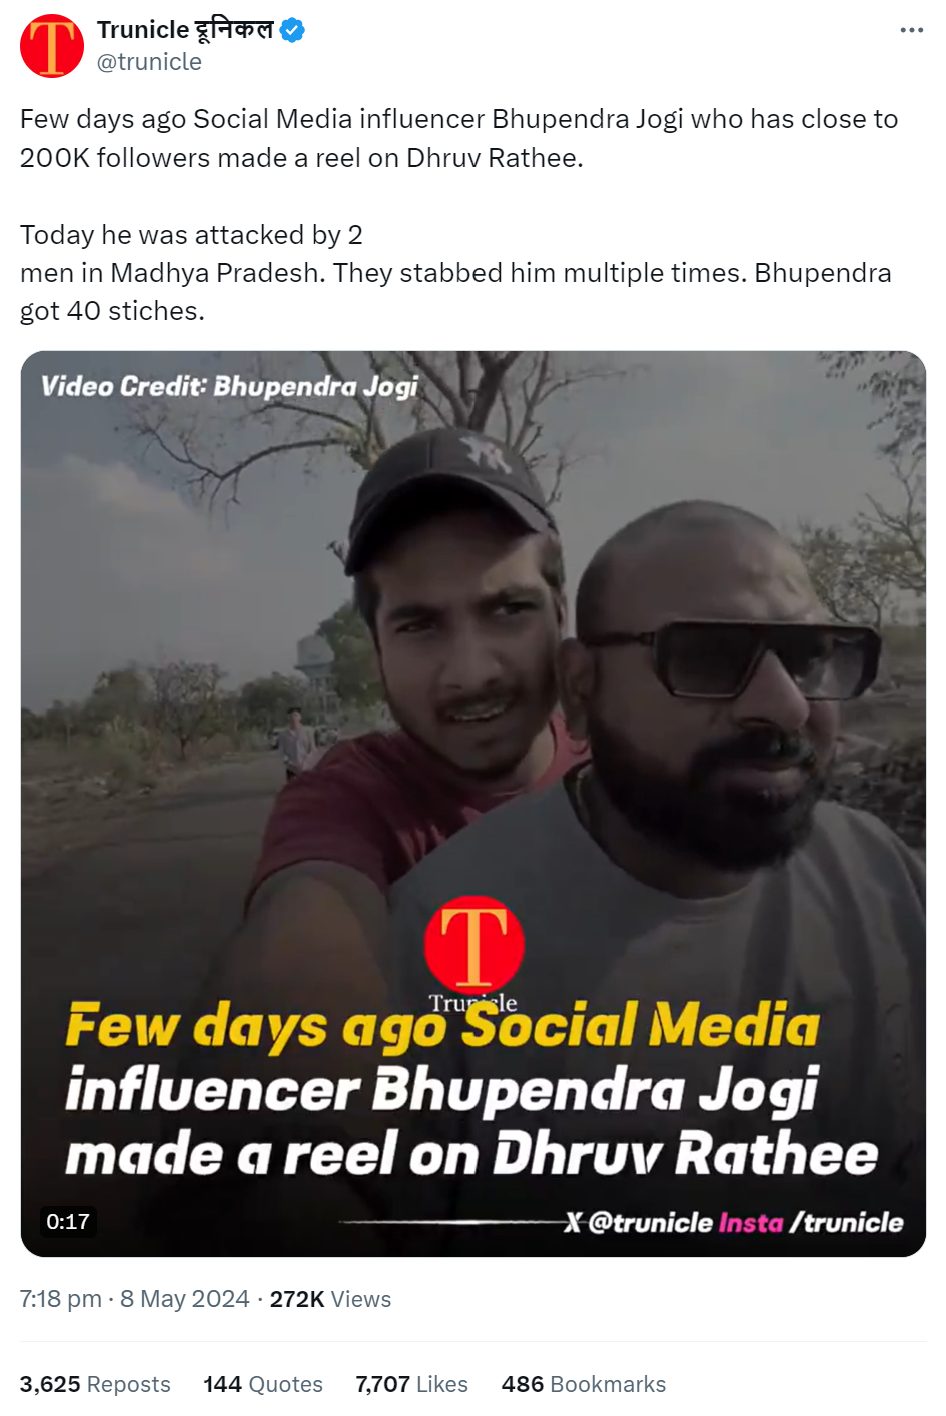Screen dimensions: 946x1416
Task: Open the 7:18 pm timestamp link
Action: [60, 1299]
